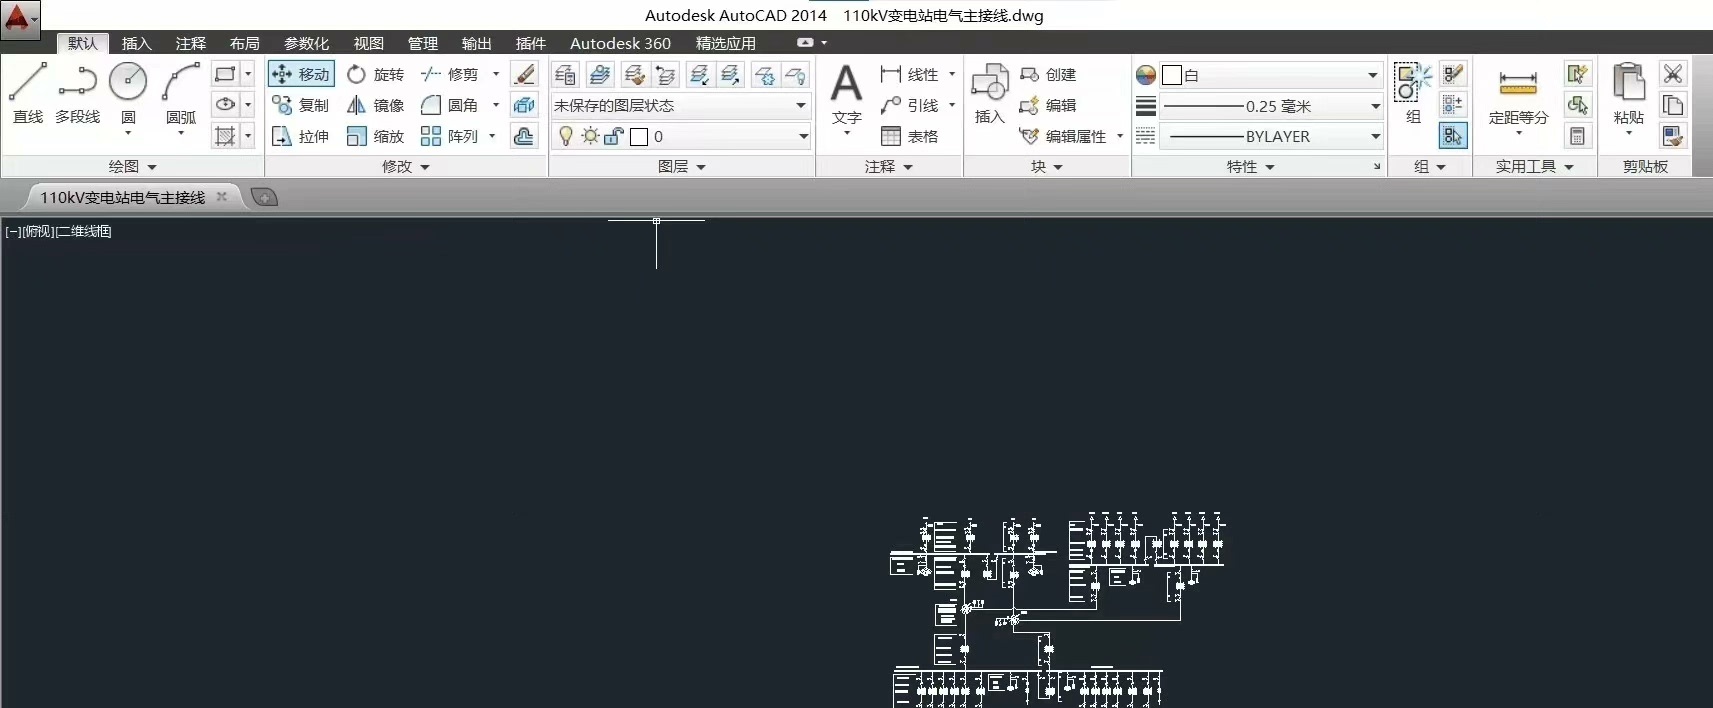Select the 多段线 polyline tool
This screenshot has width=1713, height=708.
point(78,93)
